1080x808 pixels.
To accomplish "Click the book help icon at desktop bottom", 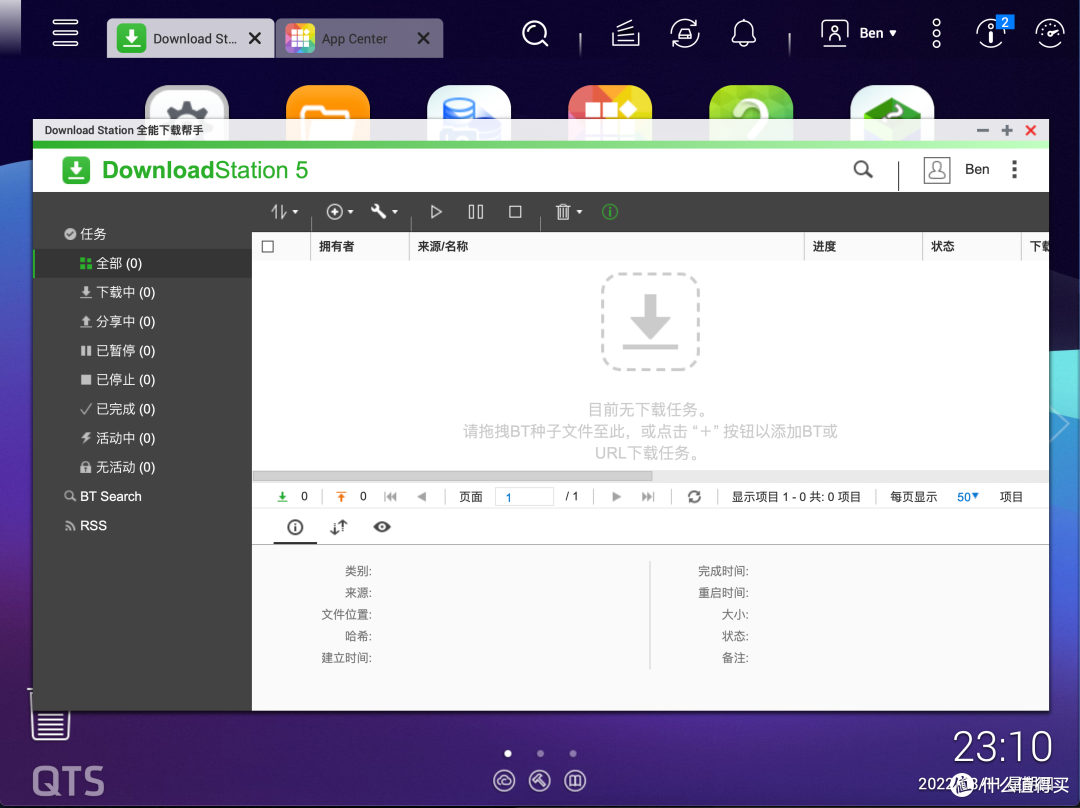I will 575,780.
